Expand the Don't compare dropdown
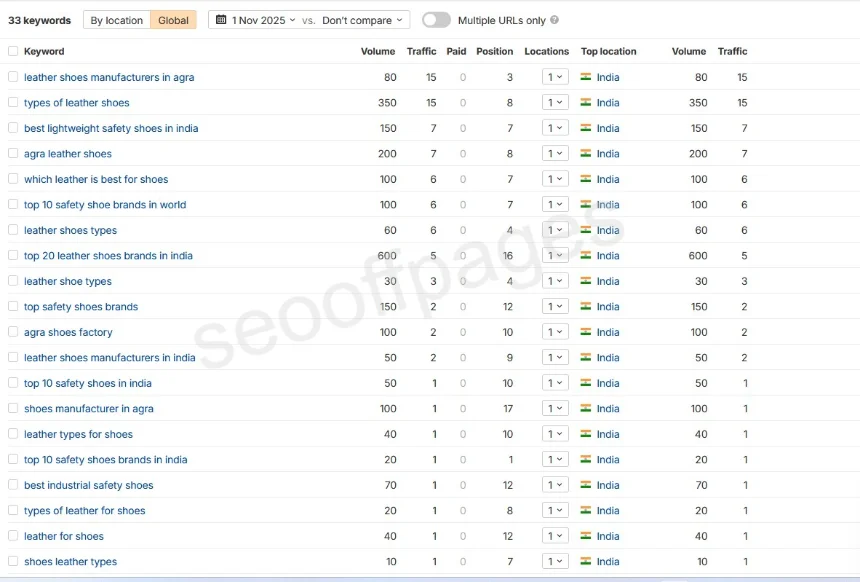Viewport: 860px width, 582px height. [x=363, y=20]
